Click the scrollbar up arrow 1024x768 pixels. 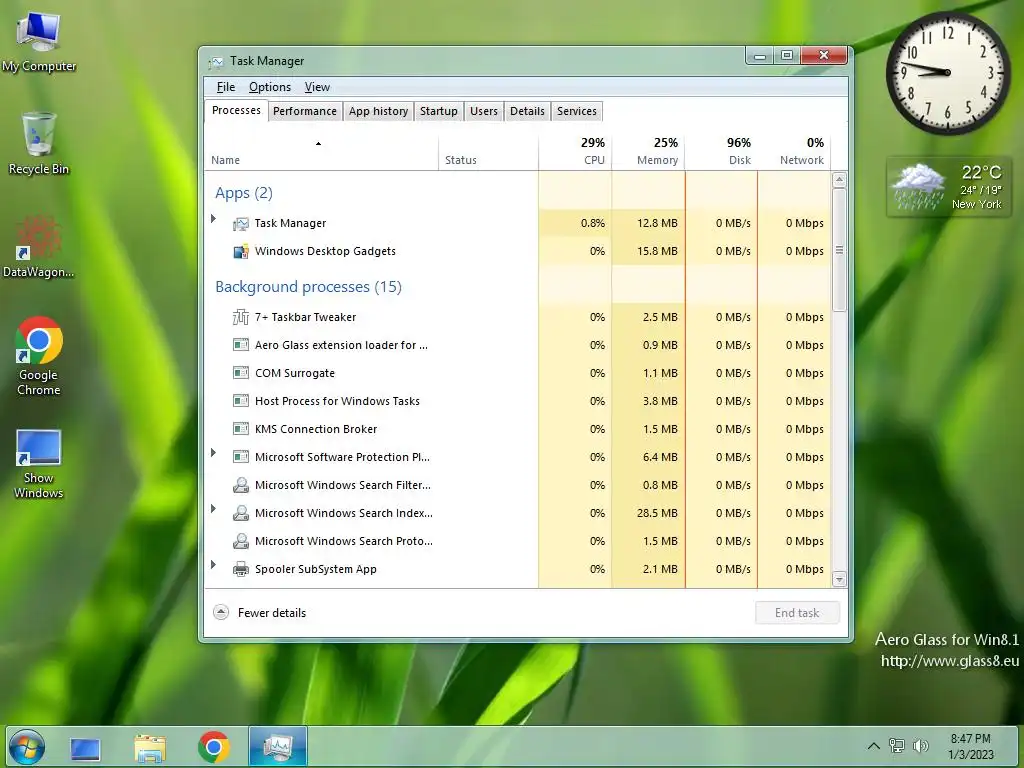840,180
